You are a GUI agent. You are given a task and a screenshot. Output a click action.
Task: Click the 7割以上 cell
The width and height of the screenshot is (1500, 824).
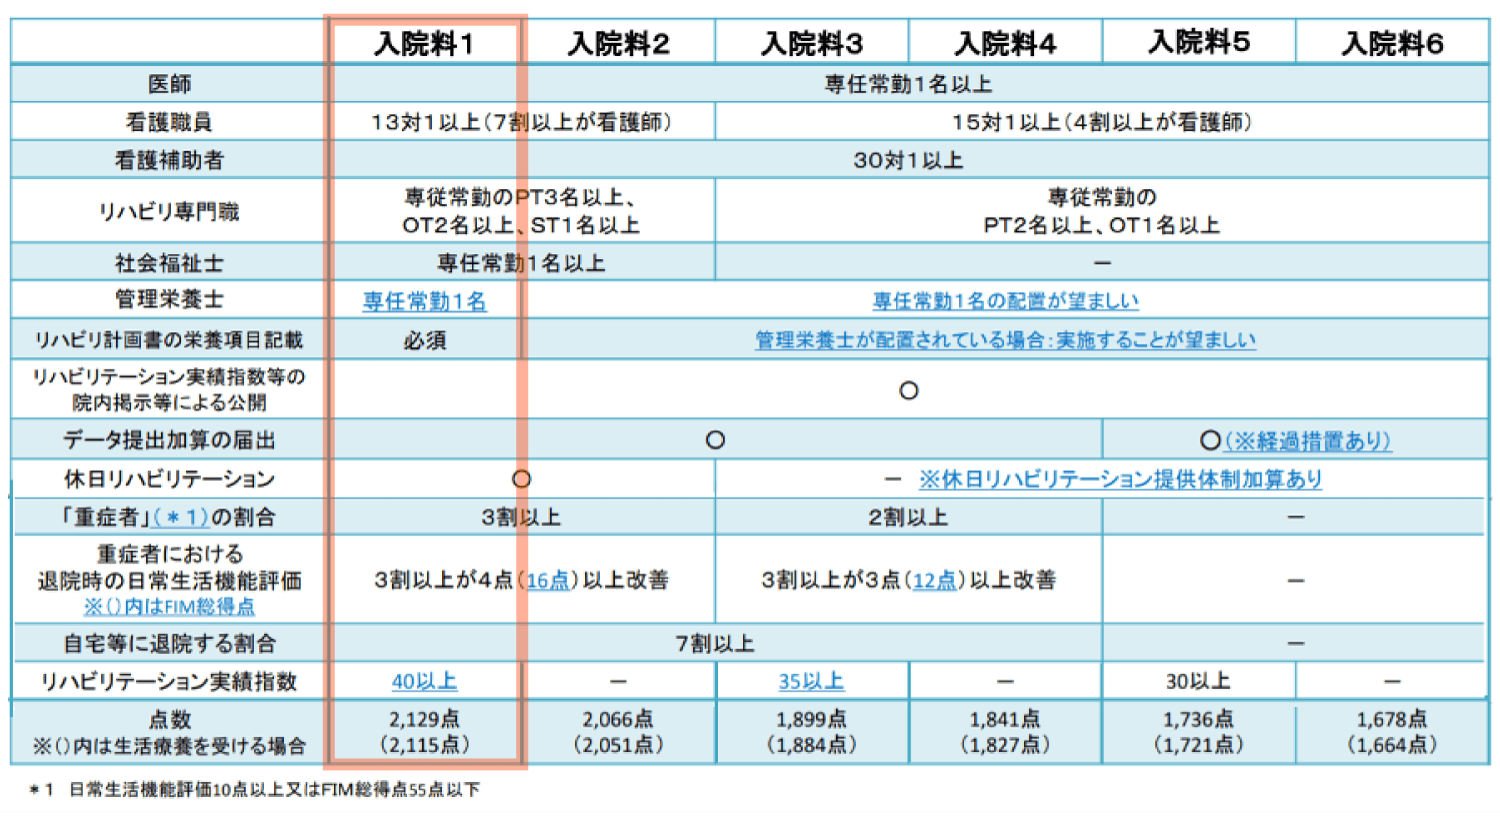click(715, 643)
